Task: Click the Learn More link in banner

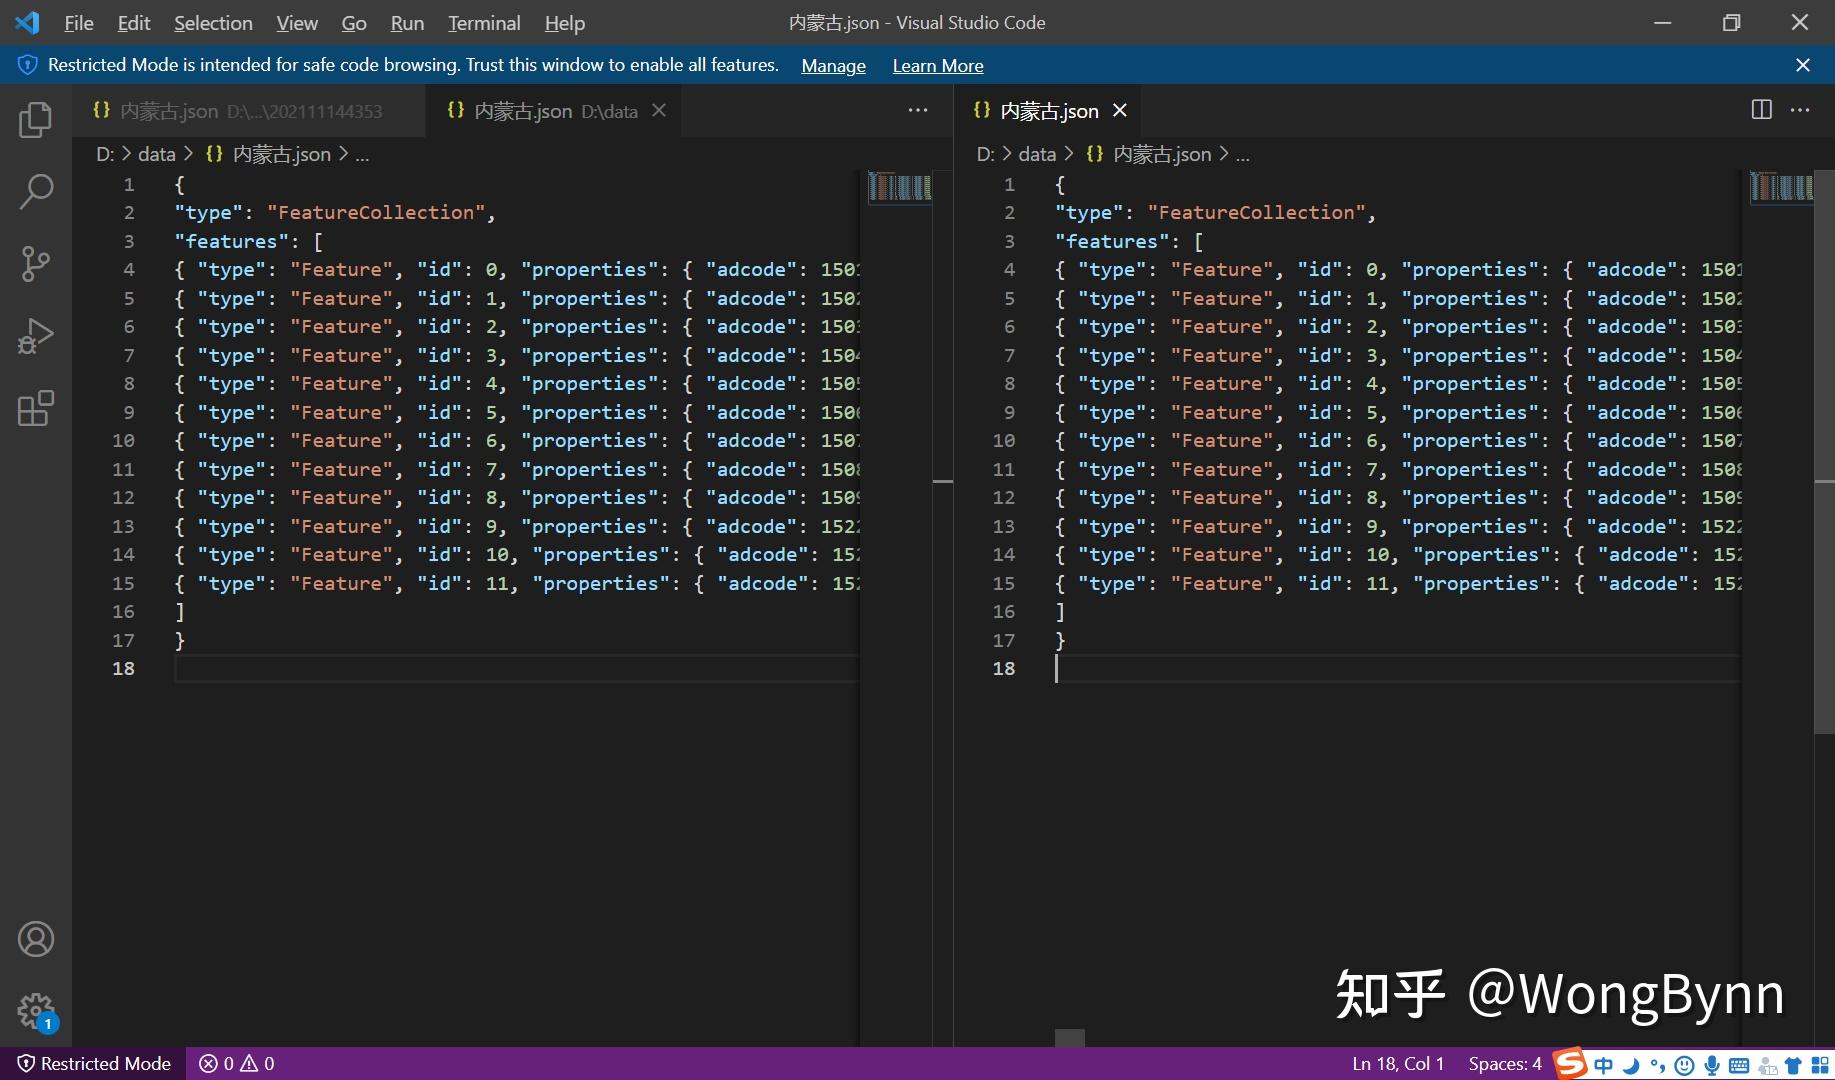Action: point(938,66)
